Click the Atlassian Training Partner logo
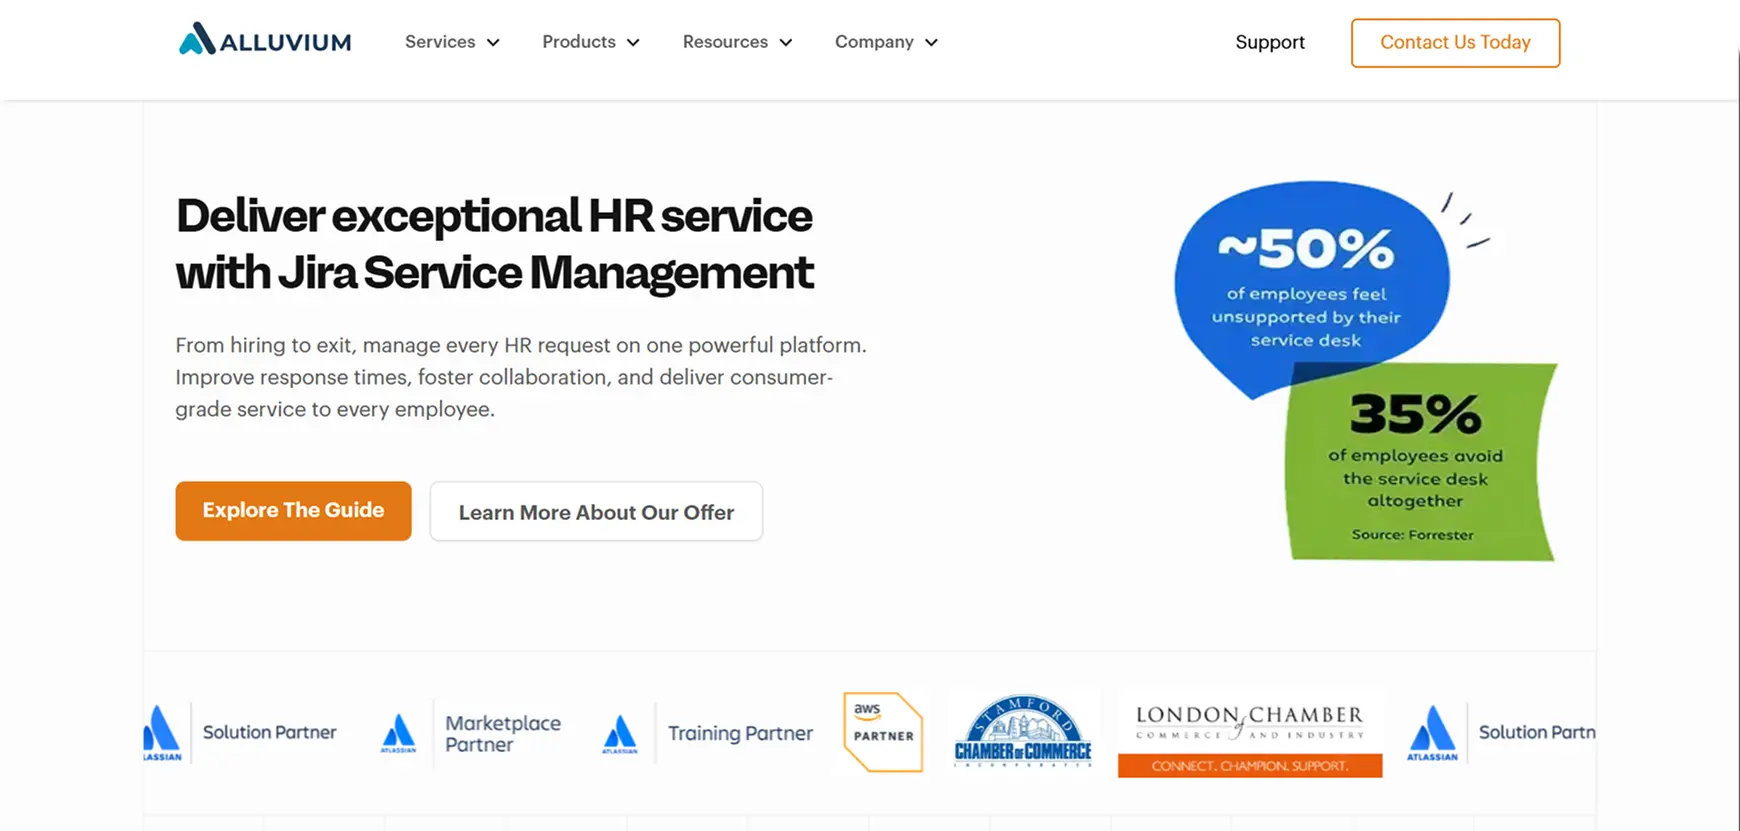Viewport: 1740px width, 831px height. tap(708, 733)
